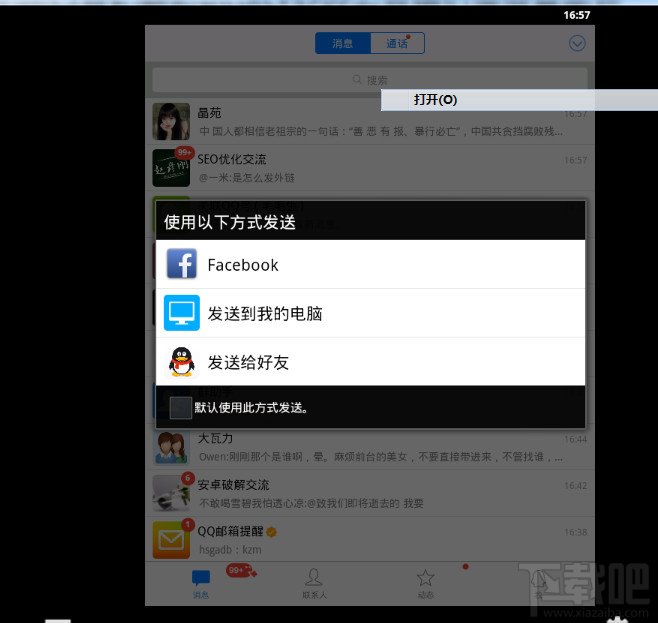Switch to the 通话 tab at top
Screen dimensions: 658x623
(397, 43)
